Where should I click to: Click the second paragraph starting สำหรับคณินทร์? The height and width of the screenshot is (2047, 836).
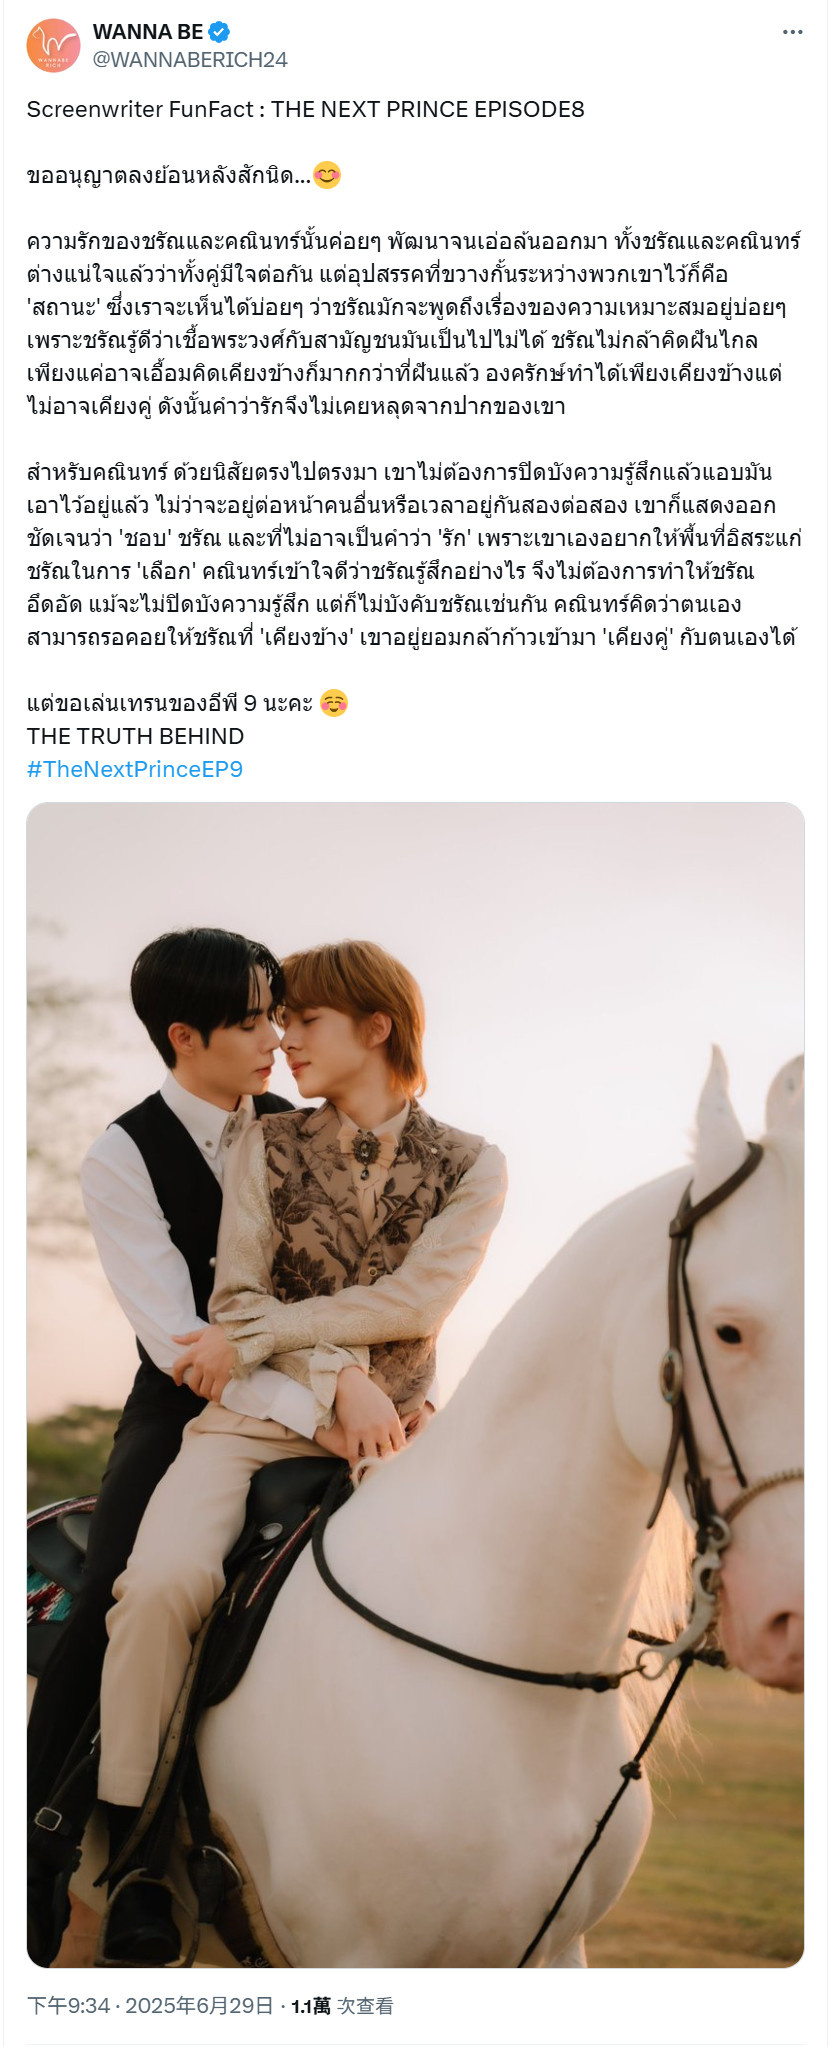[414, 555]
